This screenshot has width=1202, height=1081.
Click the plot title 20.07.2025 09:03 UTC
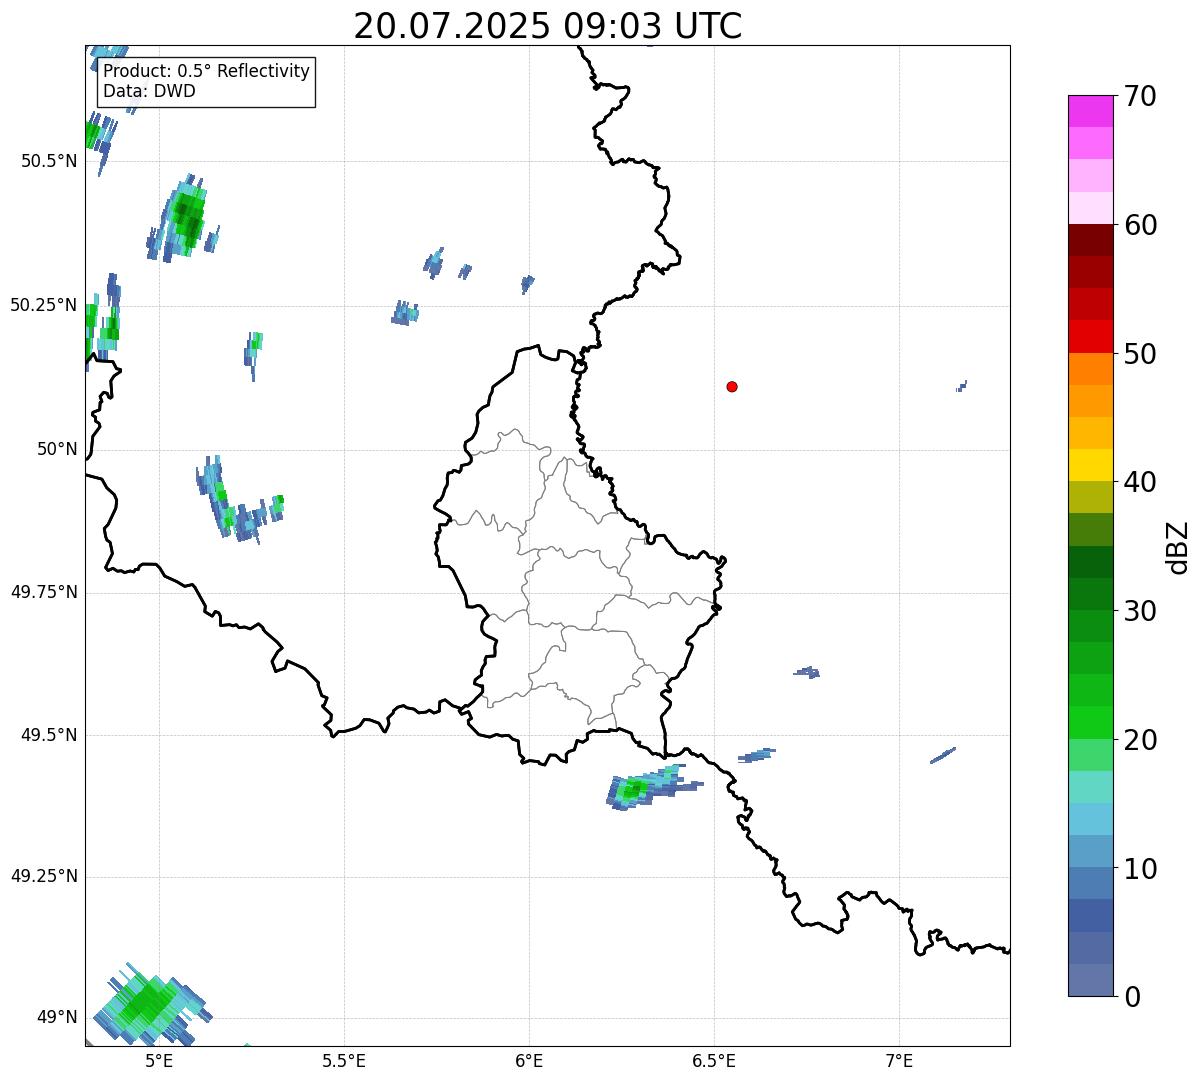click(x=548, y=25)
